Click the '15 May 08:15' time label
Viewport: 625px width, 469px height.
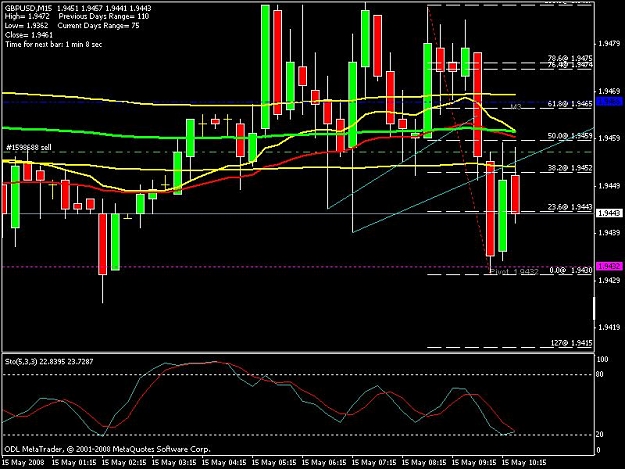(424, 463)
